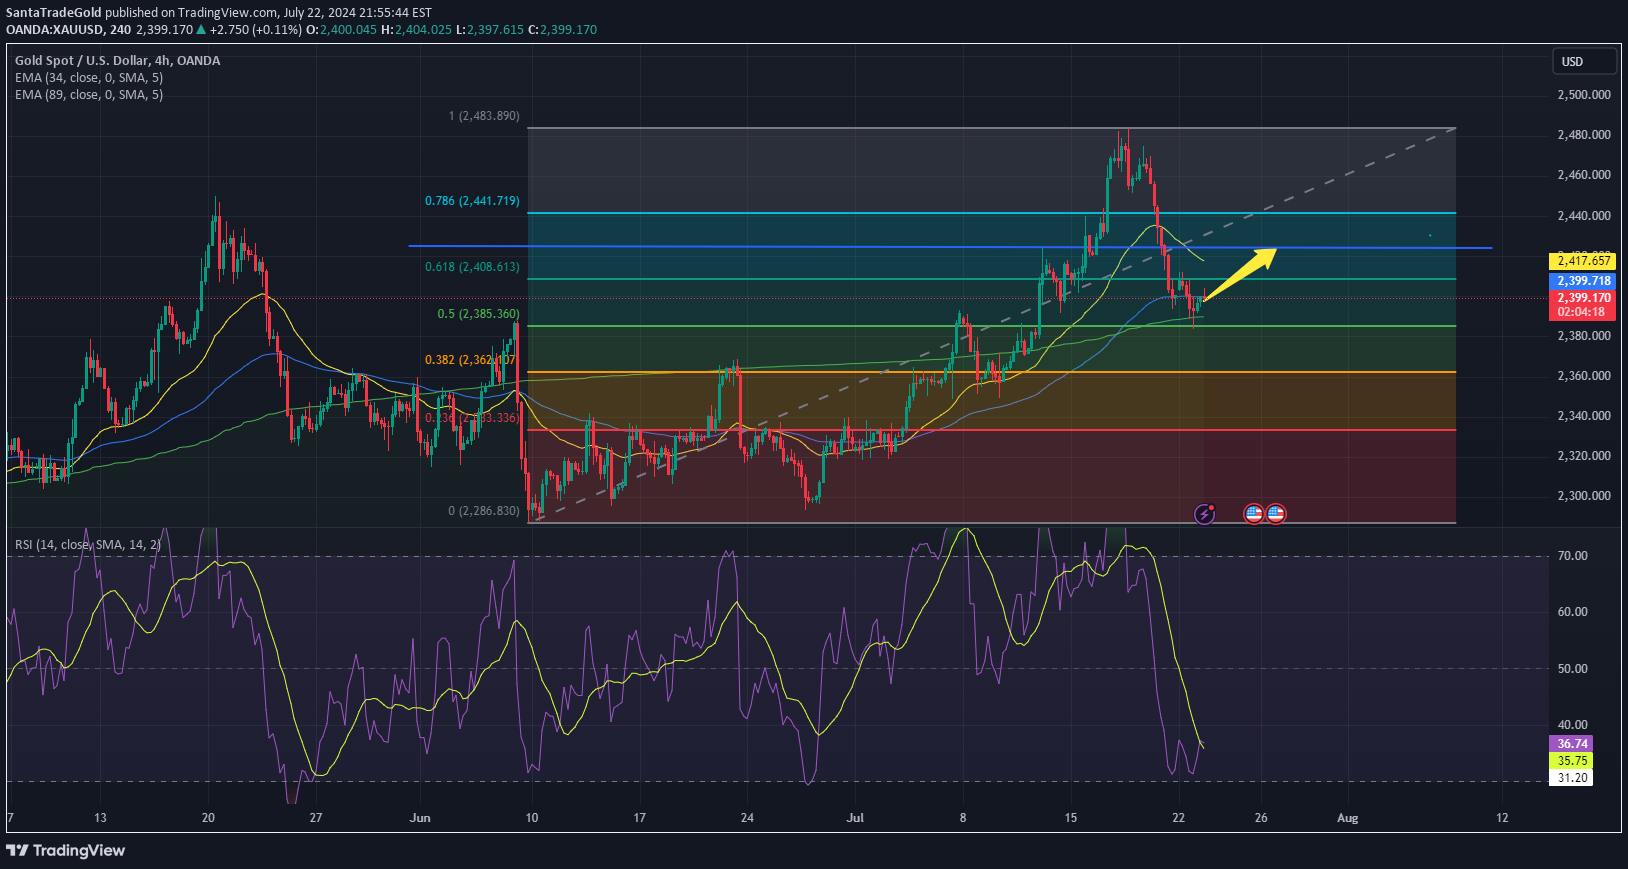Click the 2,300.000 price axis label

tap(1584, 496)
